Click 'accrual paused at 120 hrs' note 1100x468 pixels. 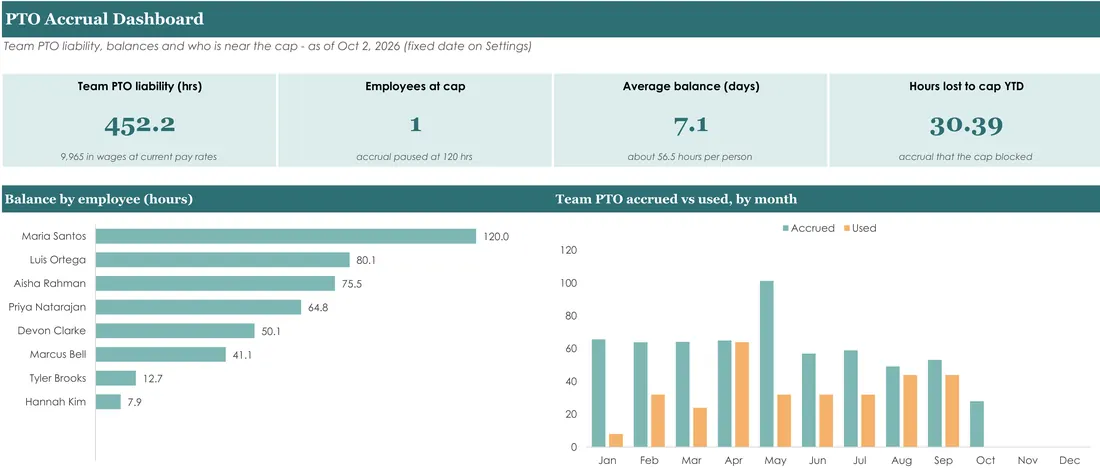tap(415, 157)
